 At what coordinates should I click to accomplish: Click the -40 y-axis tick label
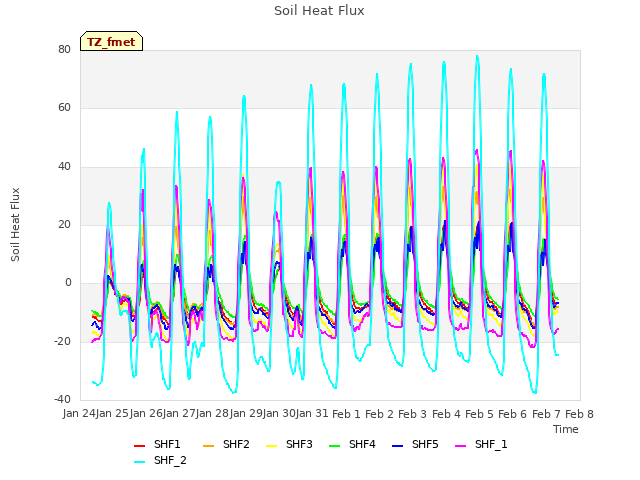pos(62,400)
